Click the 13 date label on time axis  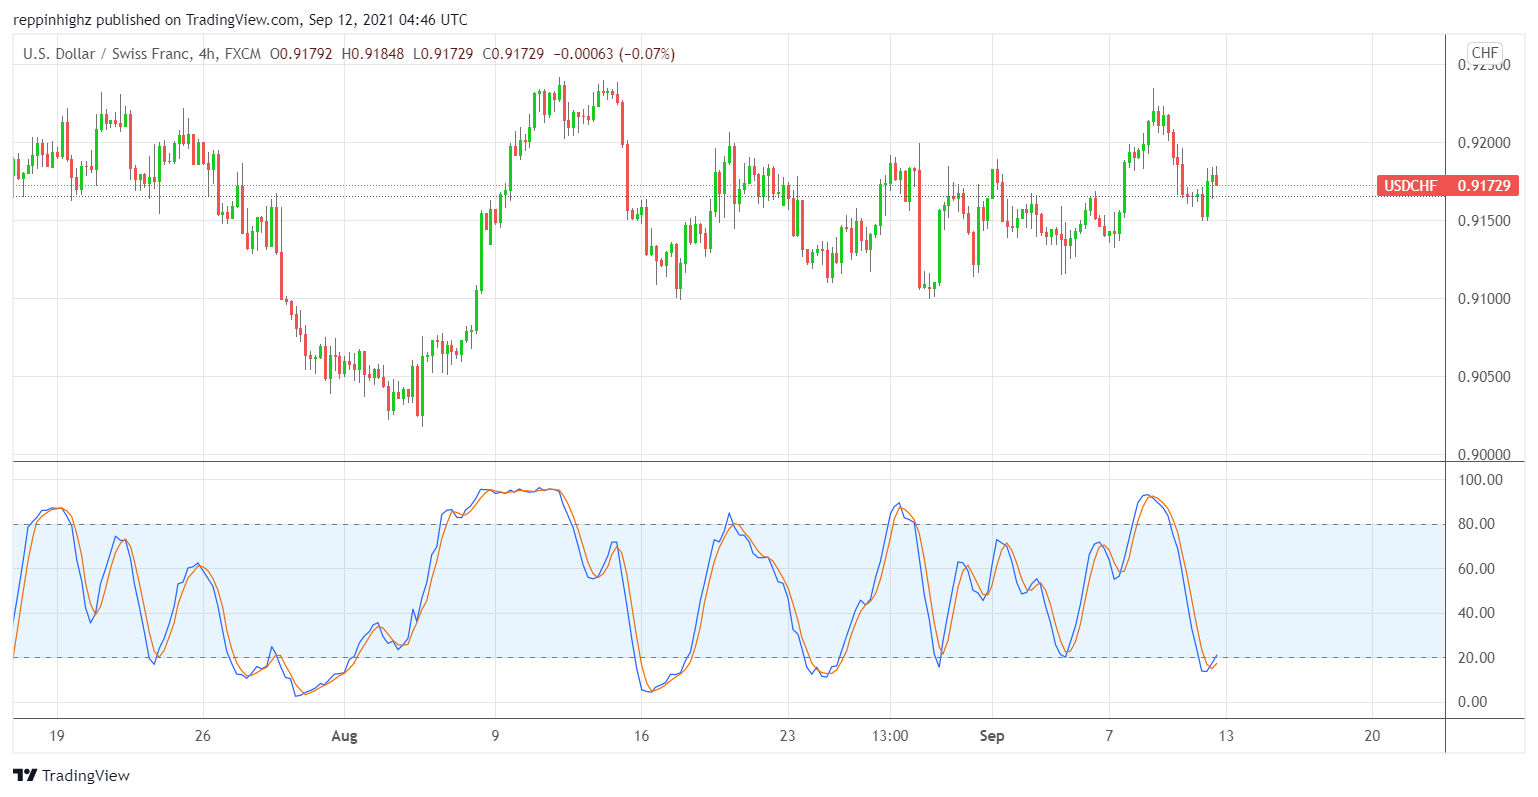(1226, 736)
